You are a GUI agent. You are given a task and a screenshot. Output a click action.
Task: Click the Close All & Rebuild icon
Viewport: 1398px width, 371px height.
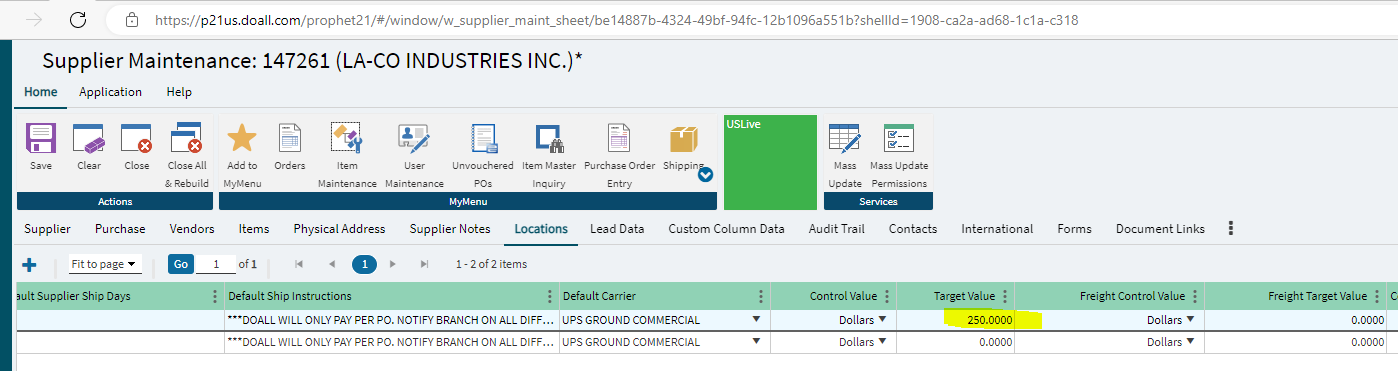tap(187, 138)
